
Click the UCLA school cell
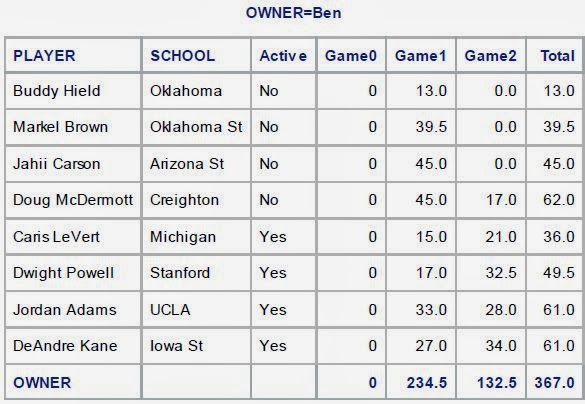(196, 310)
